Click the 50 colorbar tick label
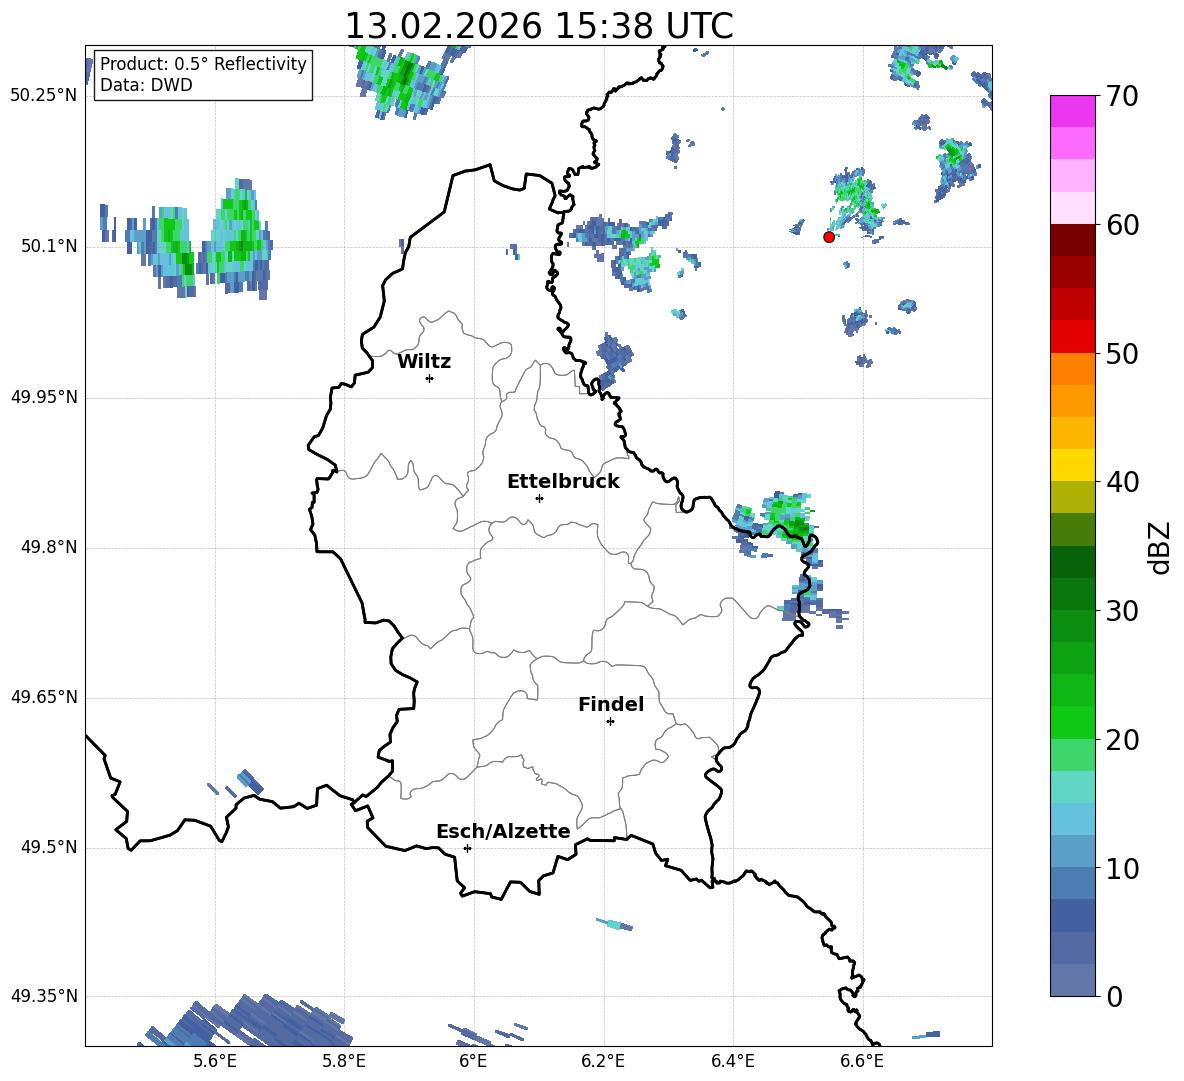This screenshot has width=1184, height=1081. pyautogui.click(x=1122, y=353)
